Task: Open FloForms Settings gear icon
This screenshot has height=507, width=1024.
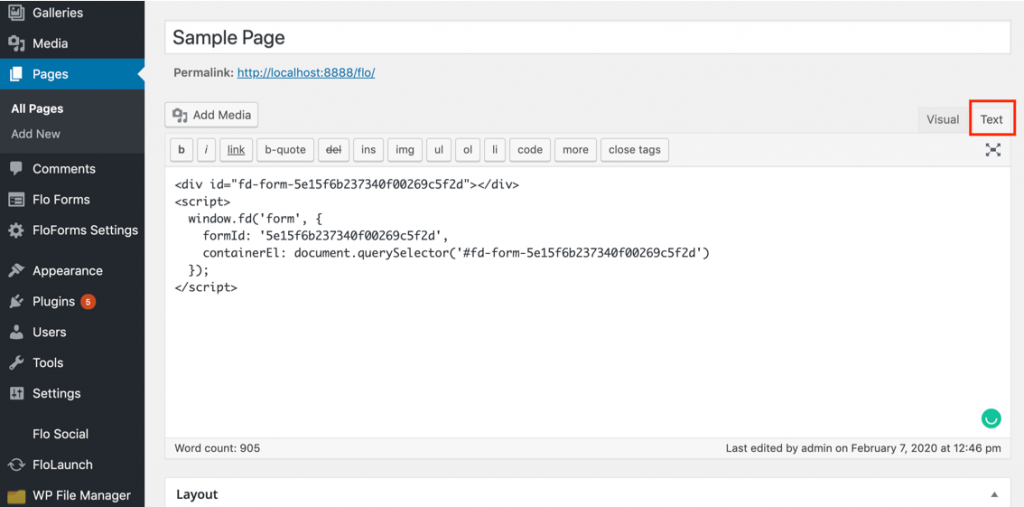Action: point(16,230)
